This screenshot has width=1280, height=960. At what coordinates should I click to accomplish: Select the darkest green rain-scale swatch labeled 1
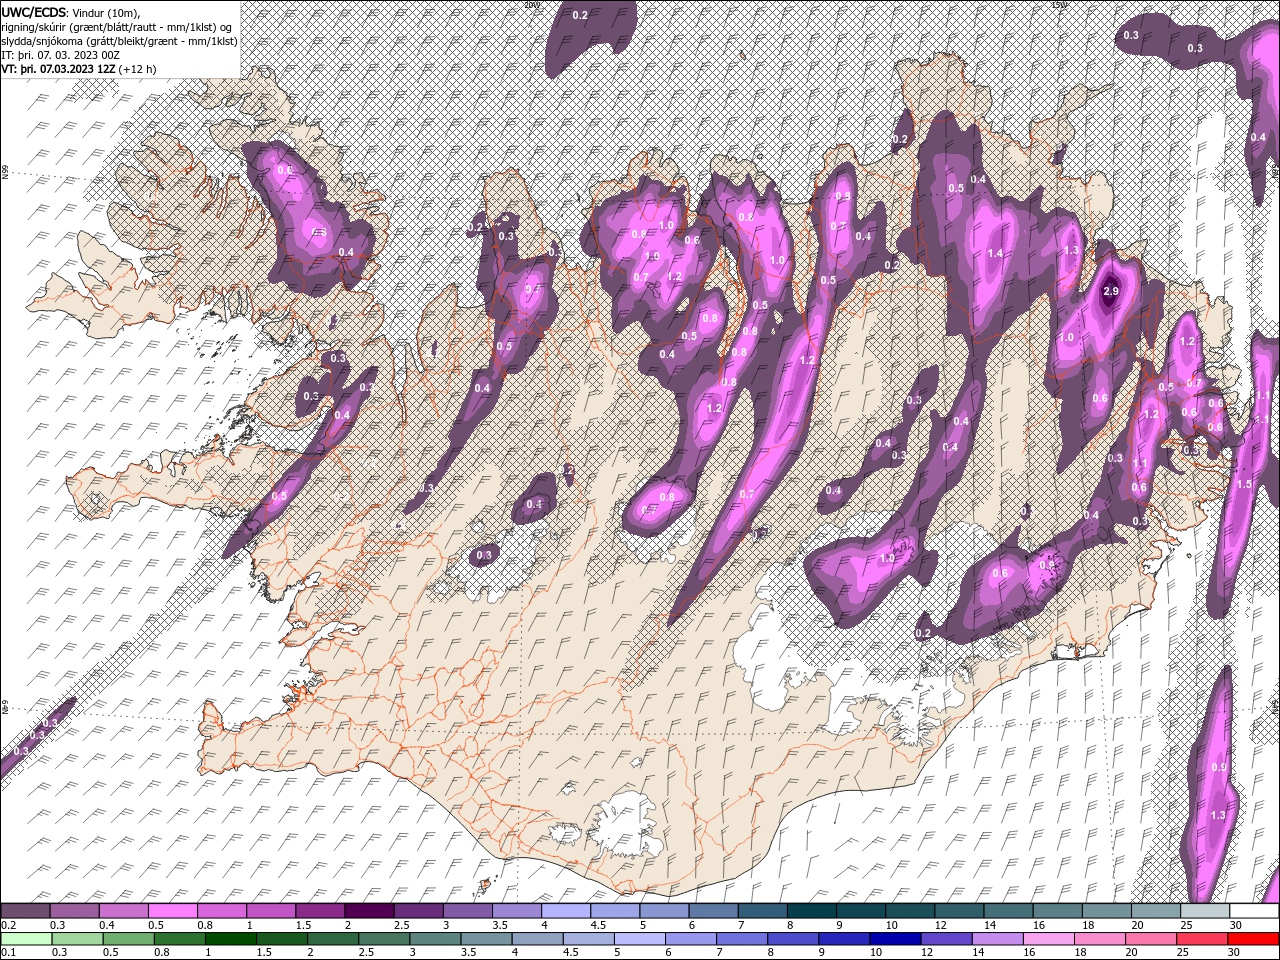click(x=230, y=939)
